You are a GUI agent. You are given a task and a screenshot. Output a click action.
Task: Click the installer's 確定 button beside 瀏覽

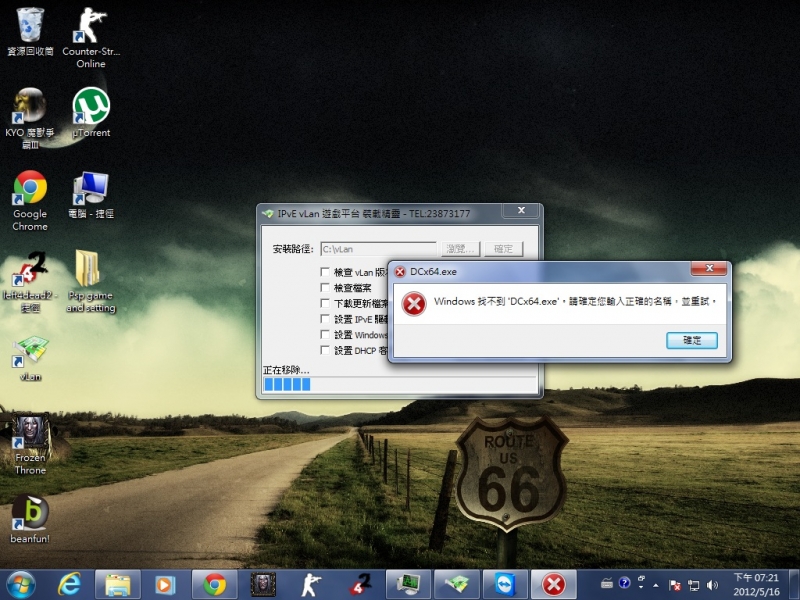pyautogui.click(x=504, y=249)
